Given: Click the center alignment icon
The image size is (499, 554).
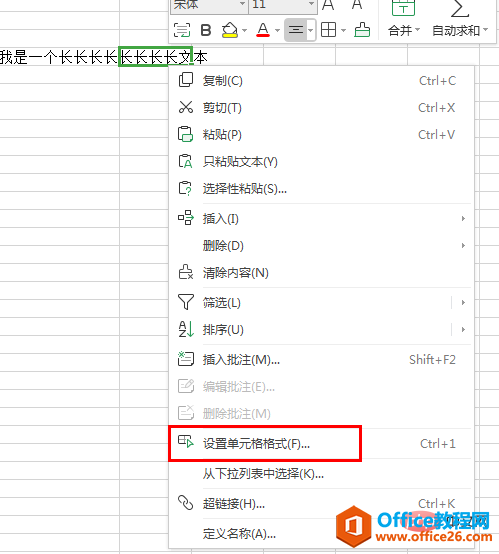Looking at the screenshot, I should pos(295,30).
